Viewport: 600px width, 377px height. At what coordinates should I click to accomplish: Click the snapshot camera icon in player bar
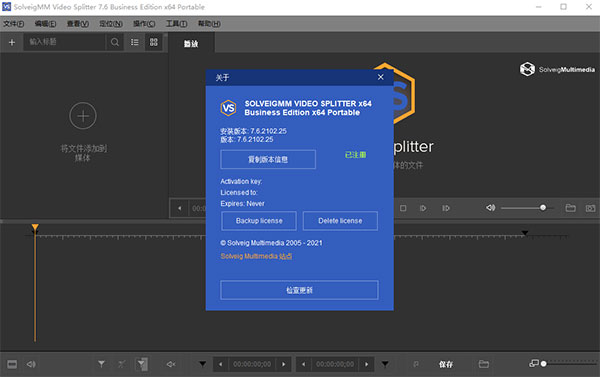pos(590,208)
